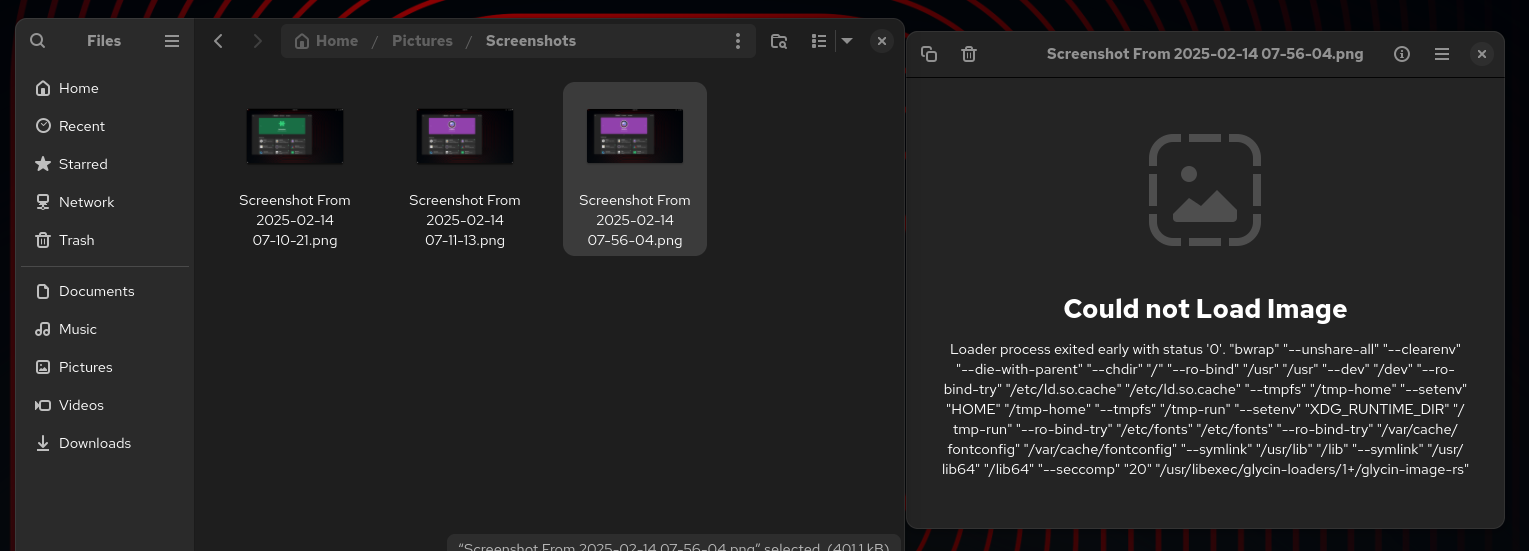This screenshot has width=1529, height=551.
Task: Show image properties info button
Action: [x=1402, y=54]
